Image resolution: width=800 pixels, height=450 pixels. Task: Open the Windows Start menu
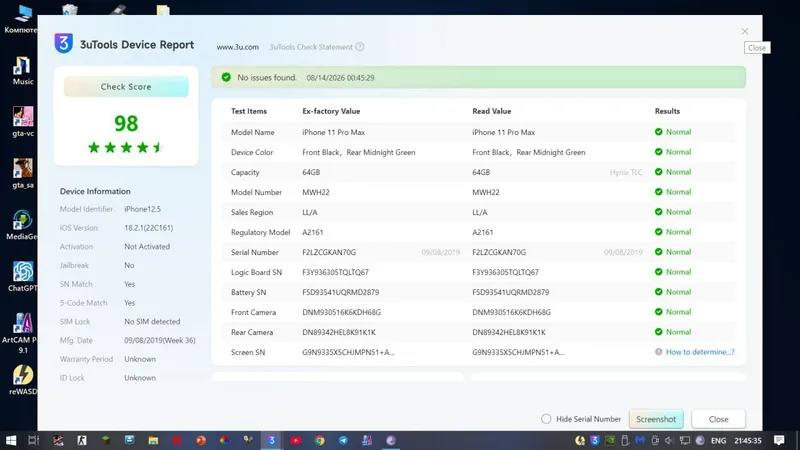point(11,440)
